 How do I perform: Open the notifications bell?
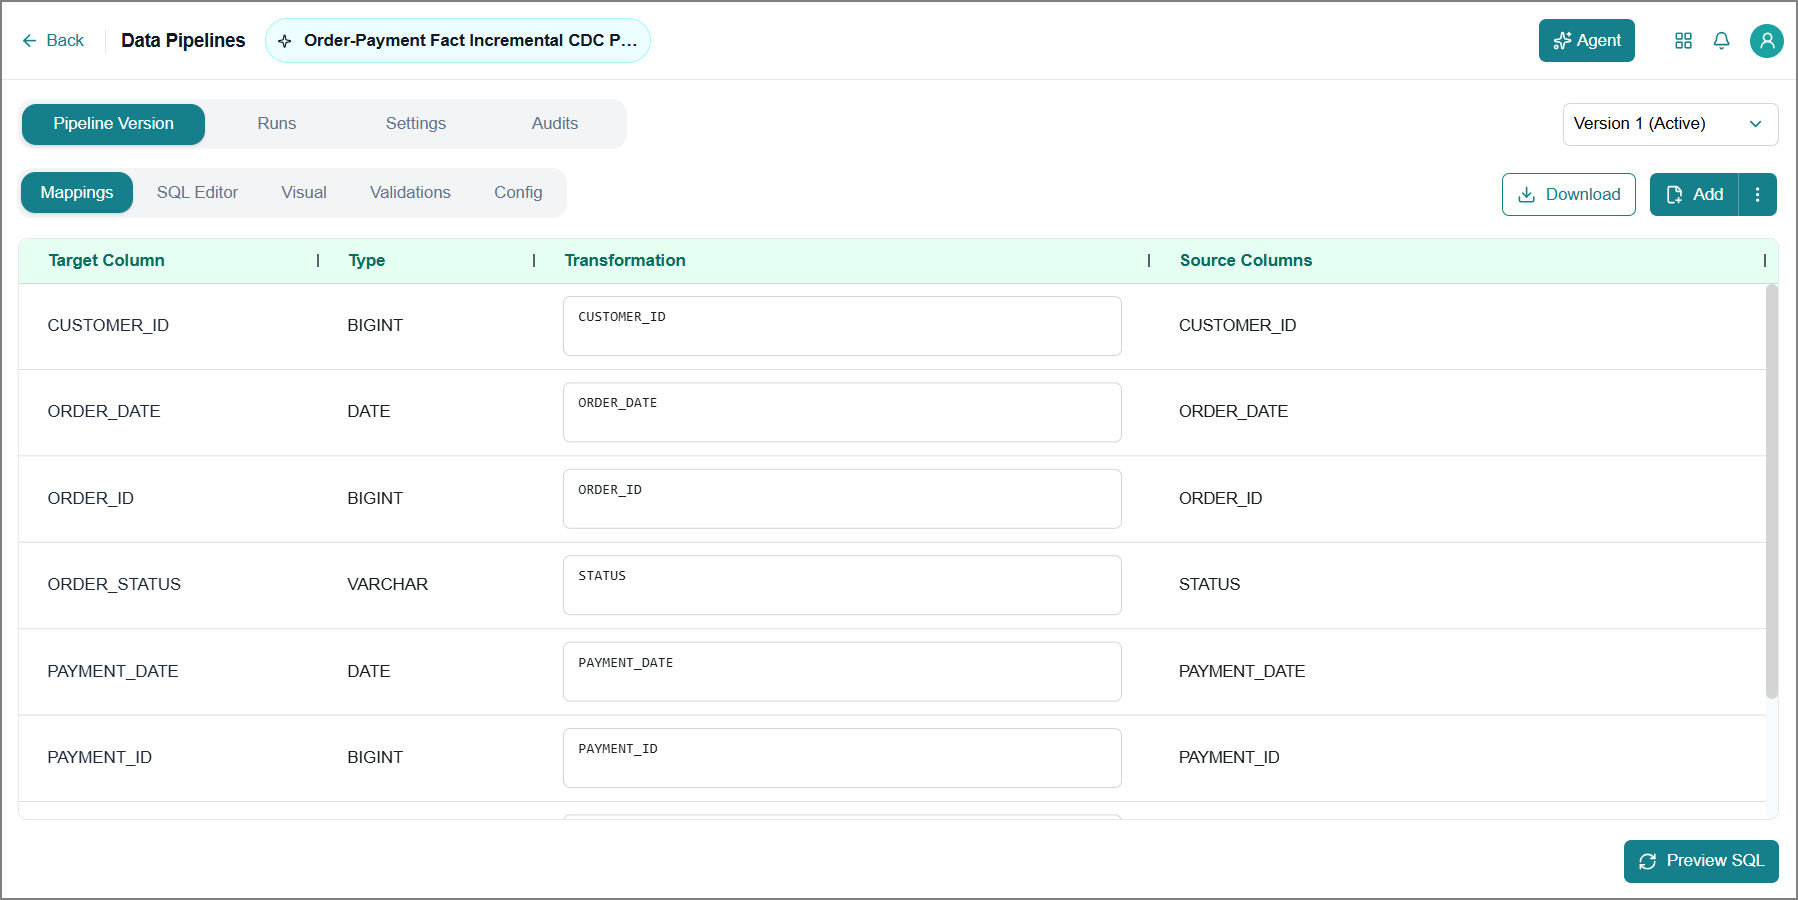tap(1721, 41)
